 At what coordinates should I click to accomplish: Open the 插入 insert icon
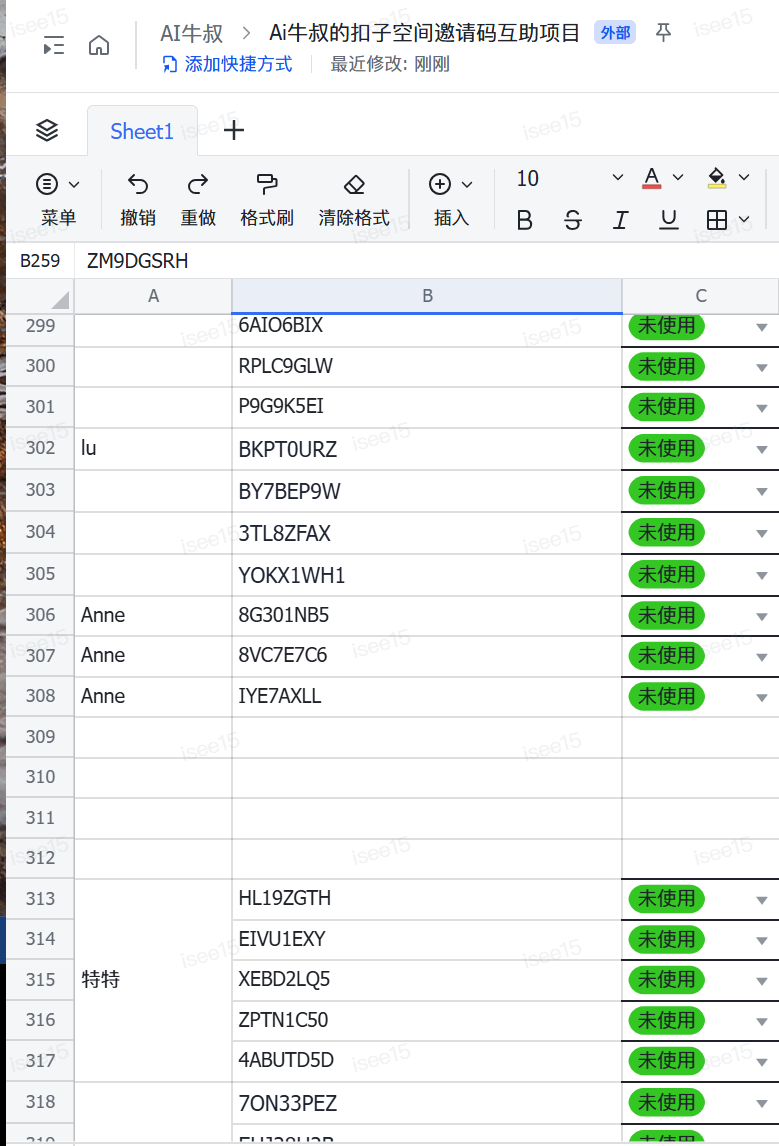[x=440, y=184]
